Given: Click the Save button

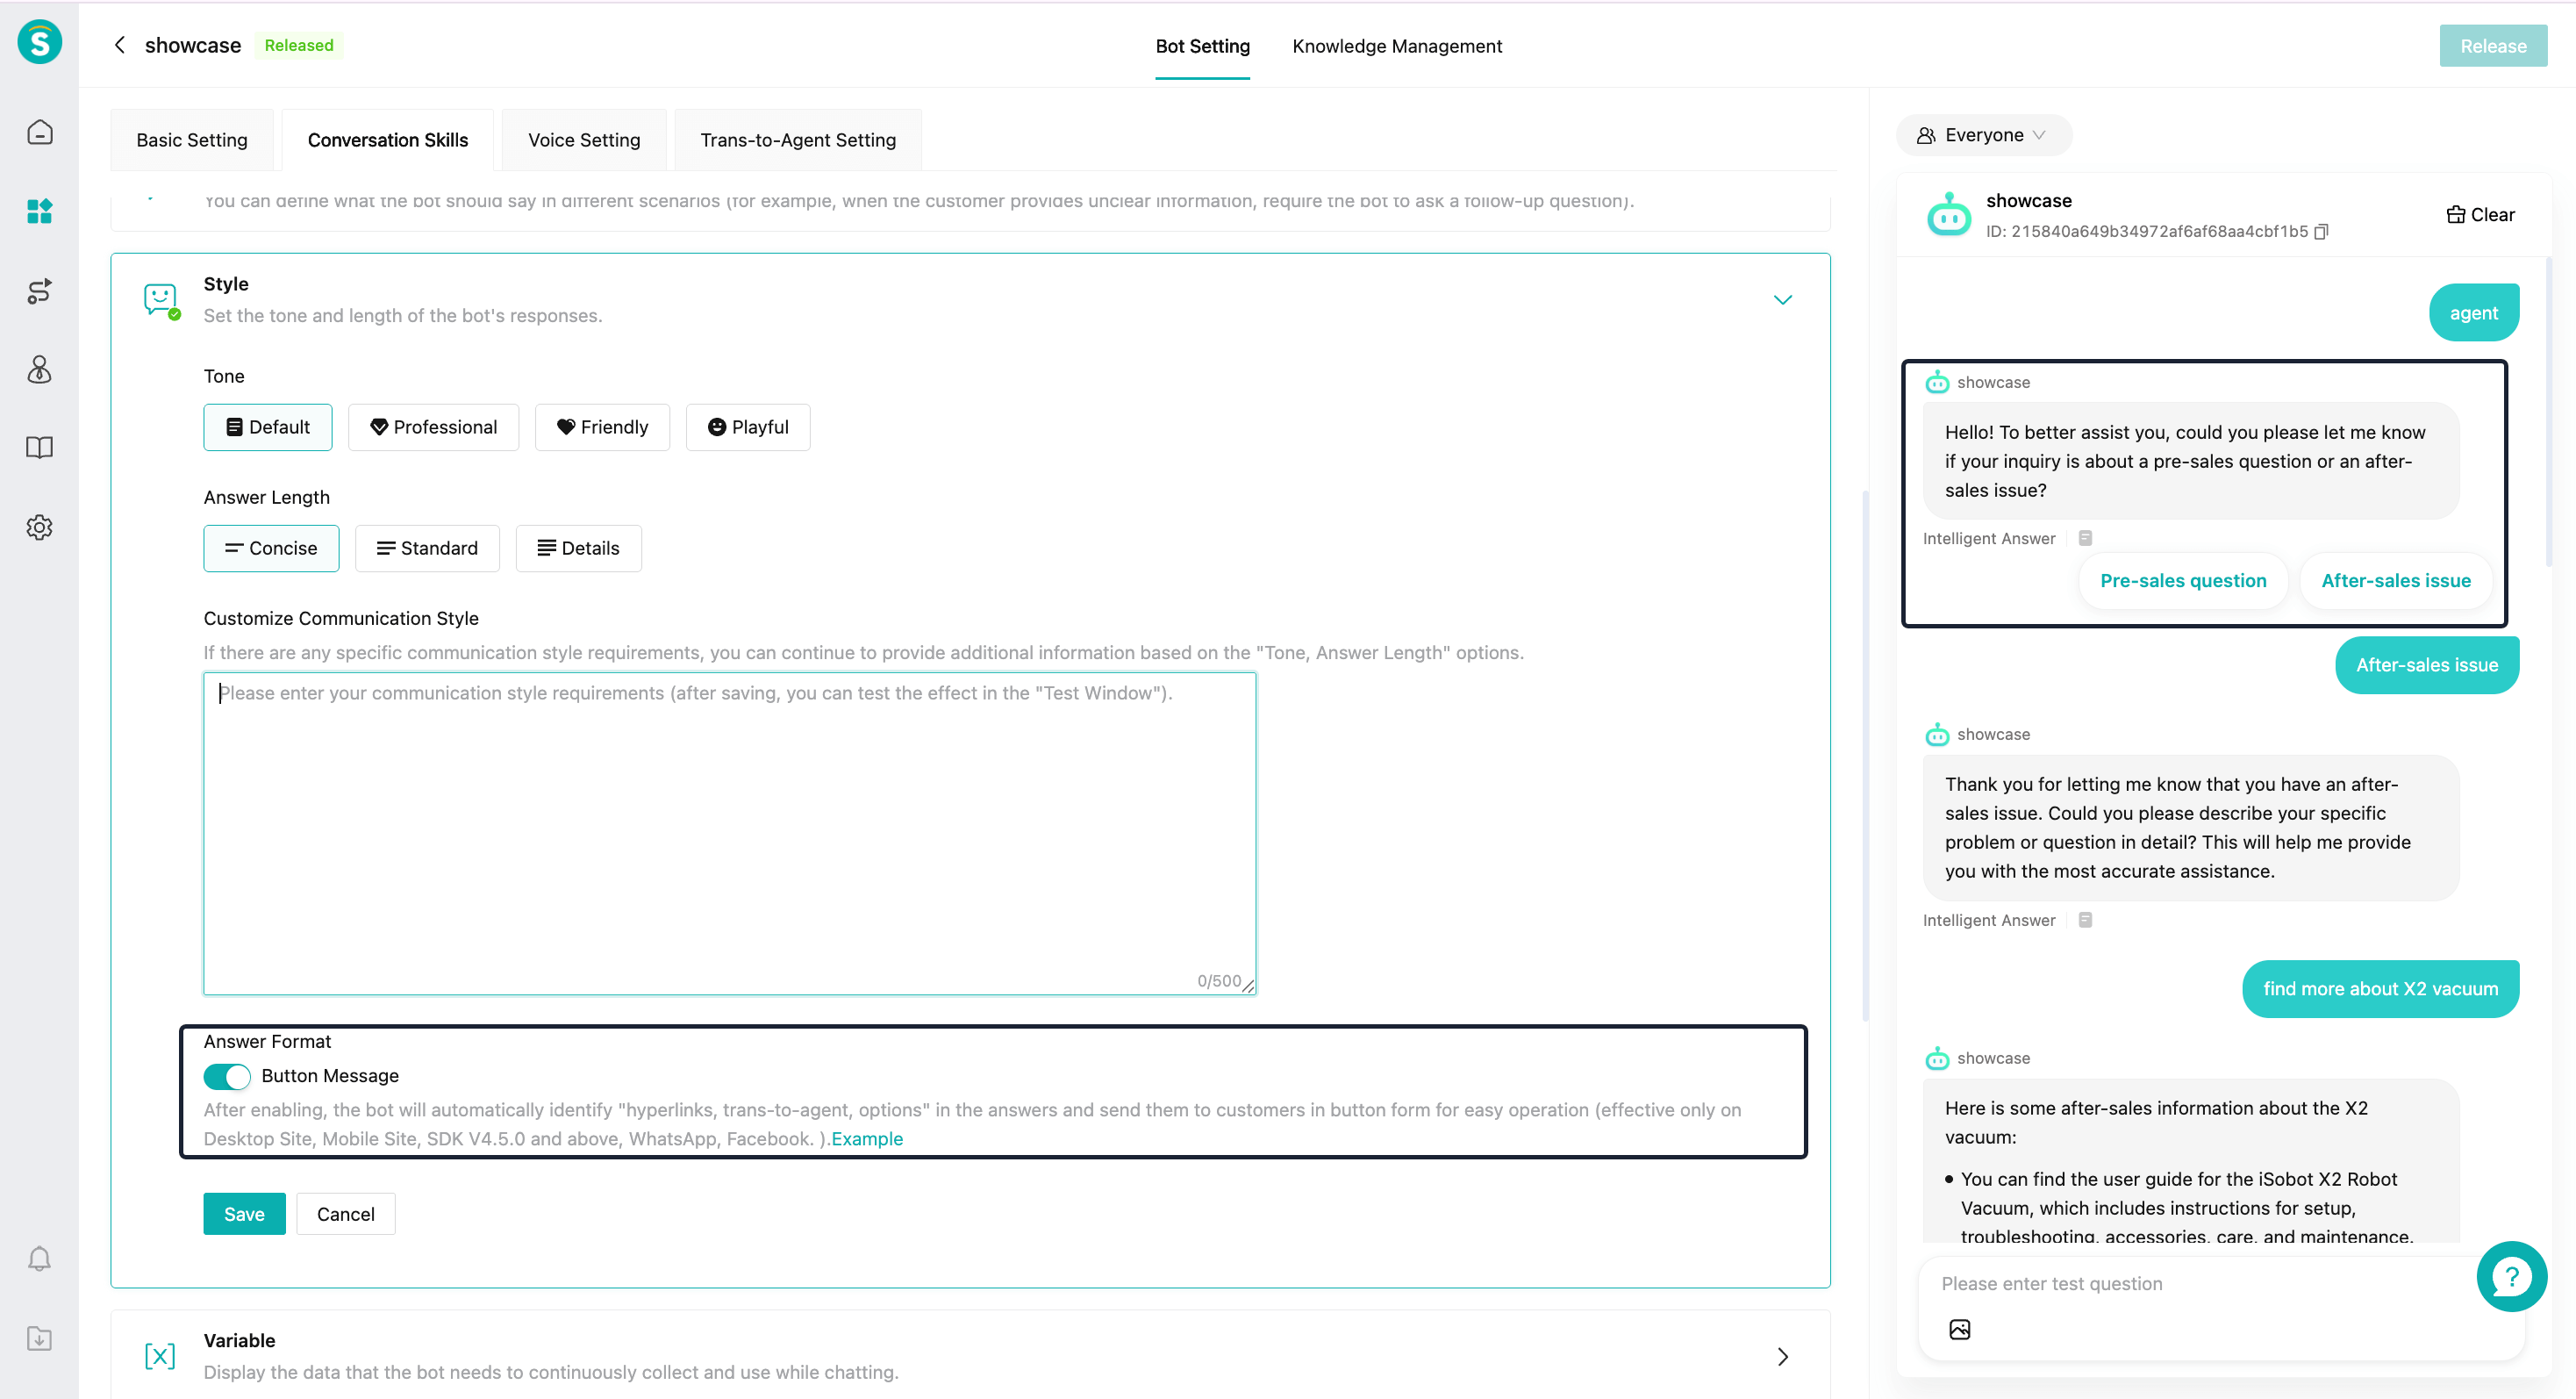Looking at the screenshot, I should click(244, 1214).
